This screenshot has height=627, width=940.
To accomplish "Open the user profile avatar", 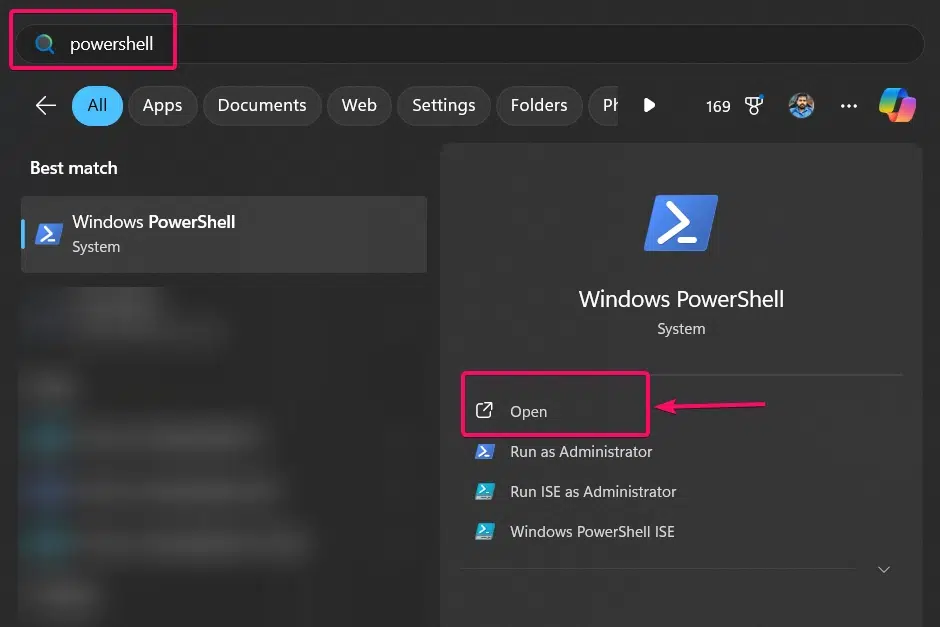I will (x=801, y=105).
